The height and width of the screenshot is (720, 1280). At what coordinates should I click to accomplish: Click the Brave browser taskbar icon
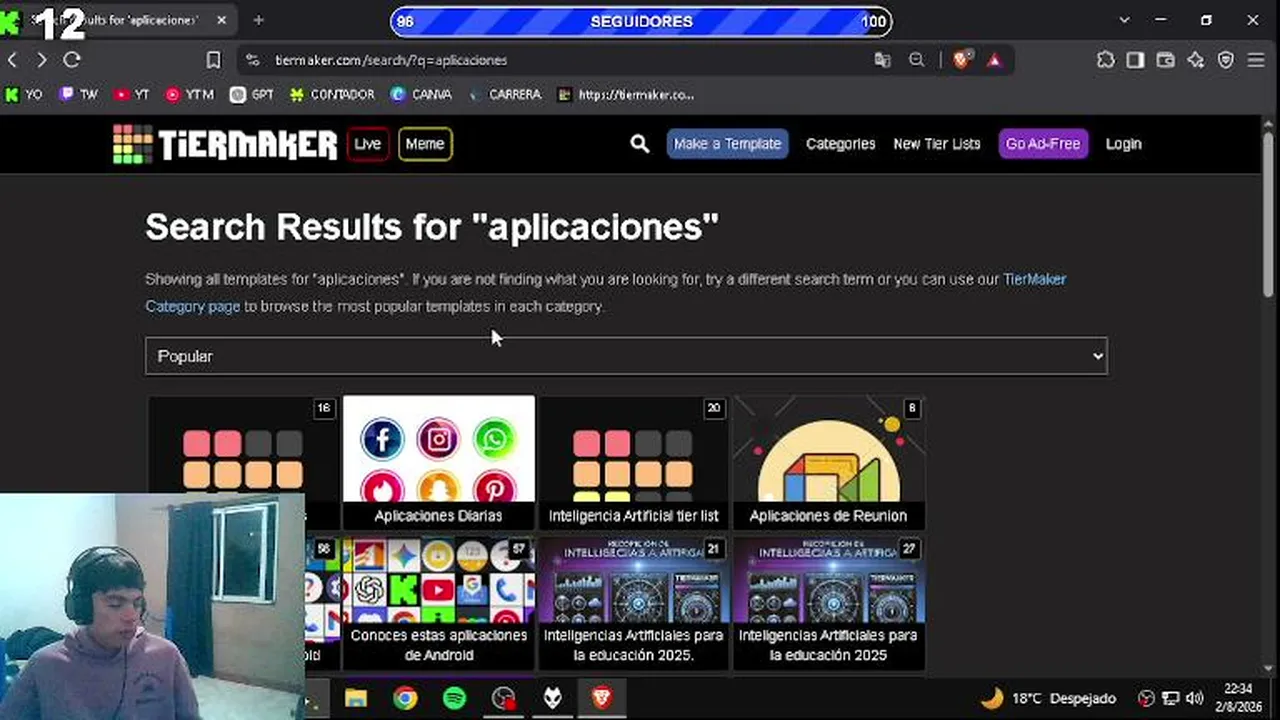point(601,697)
